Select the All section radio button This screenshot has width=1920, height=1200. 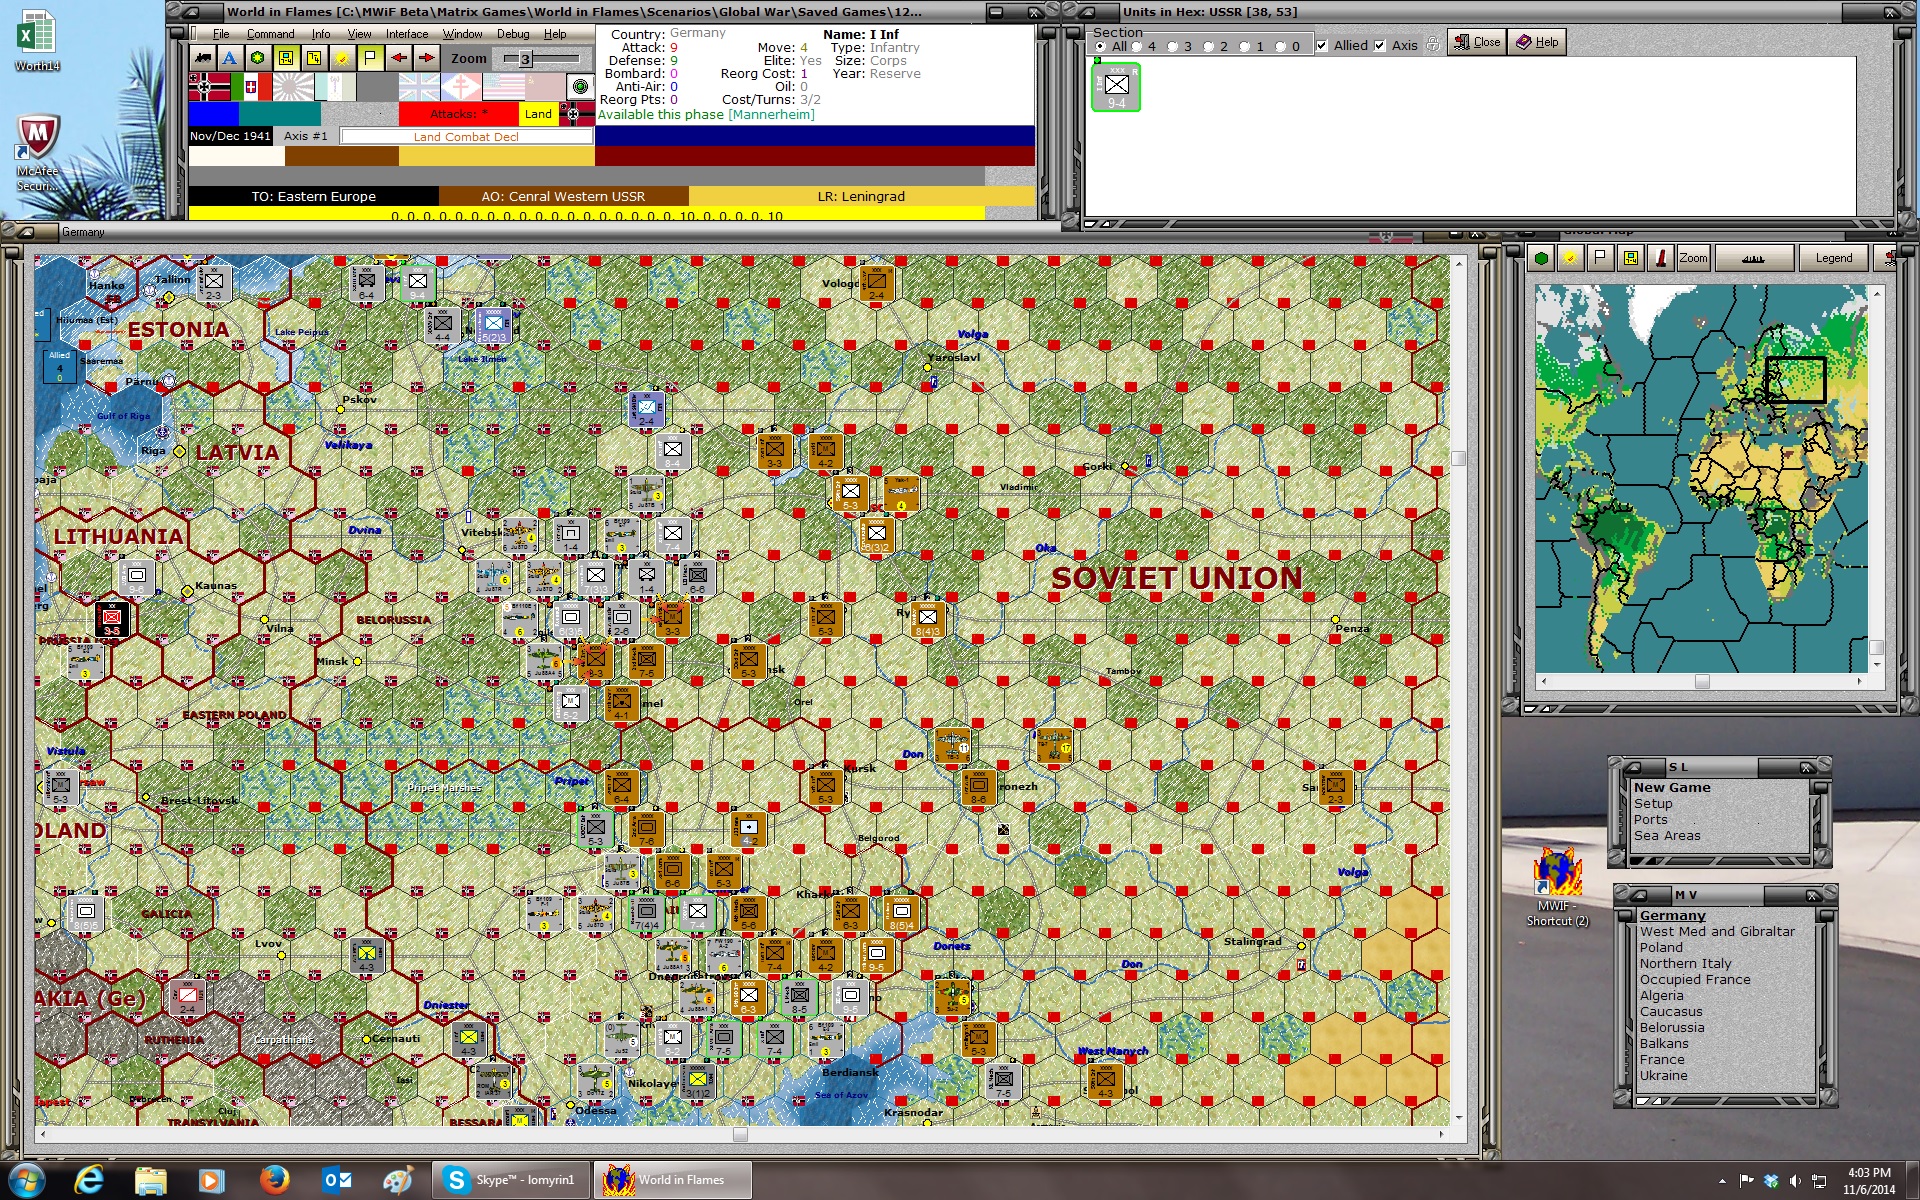pyautogui.click(x=1101, y=46)
